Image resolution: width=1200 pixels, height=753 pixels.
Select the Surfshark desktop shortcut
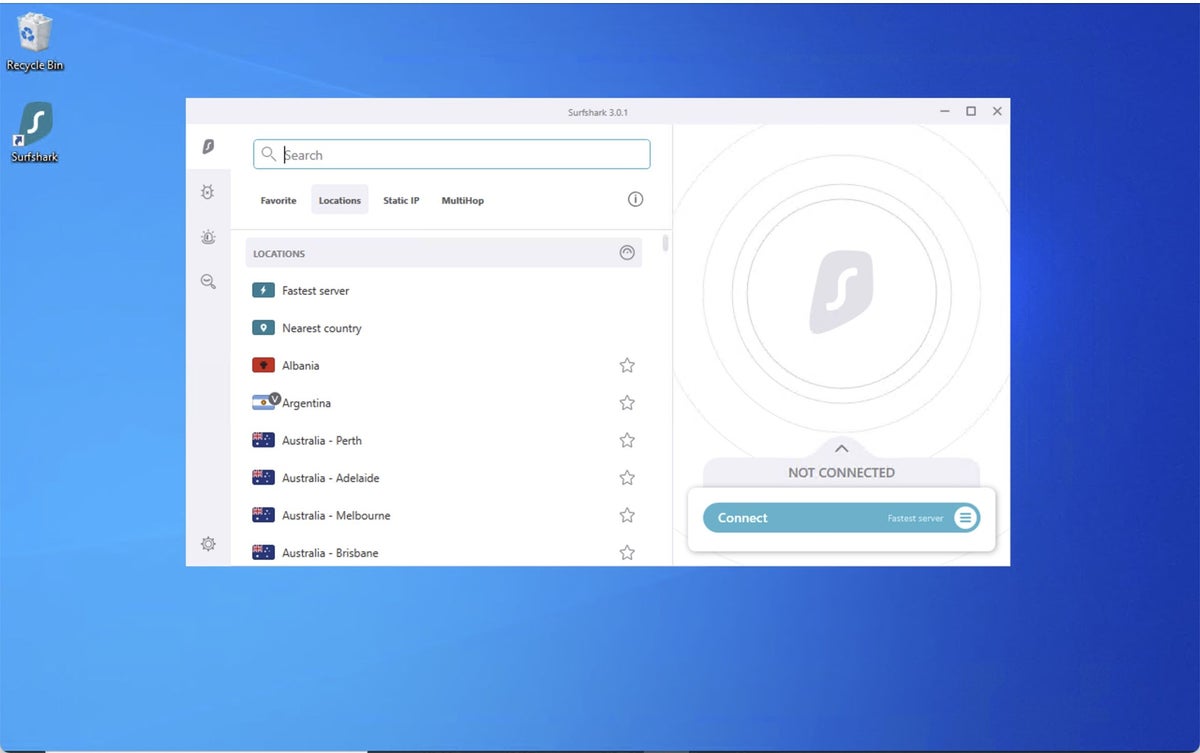coord(35,132)
